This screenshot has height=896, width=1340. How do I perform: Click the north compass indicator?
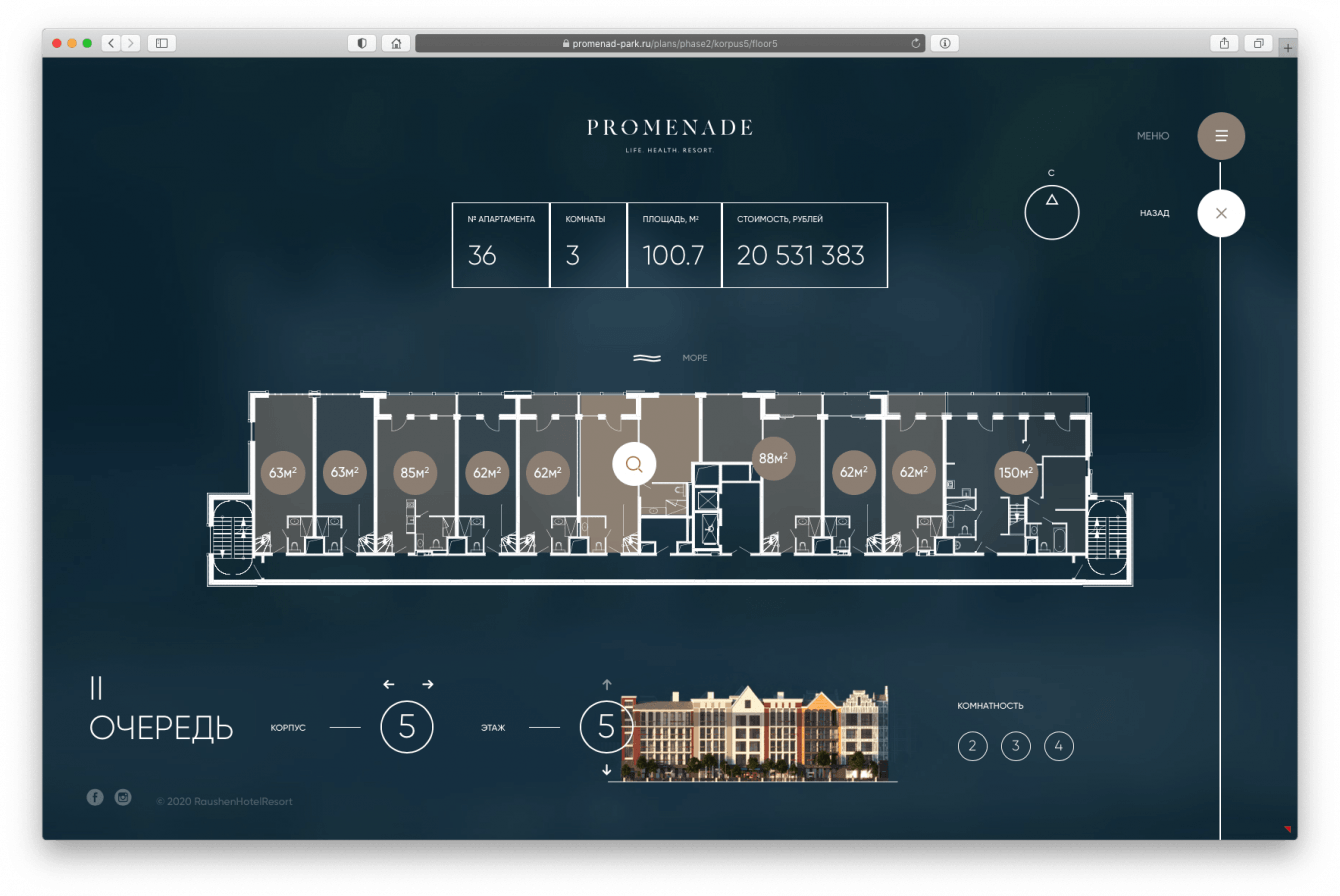[x=1052, y=211]
